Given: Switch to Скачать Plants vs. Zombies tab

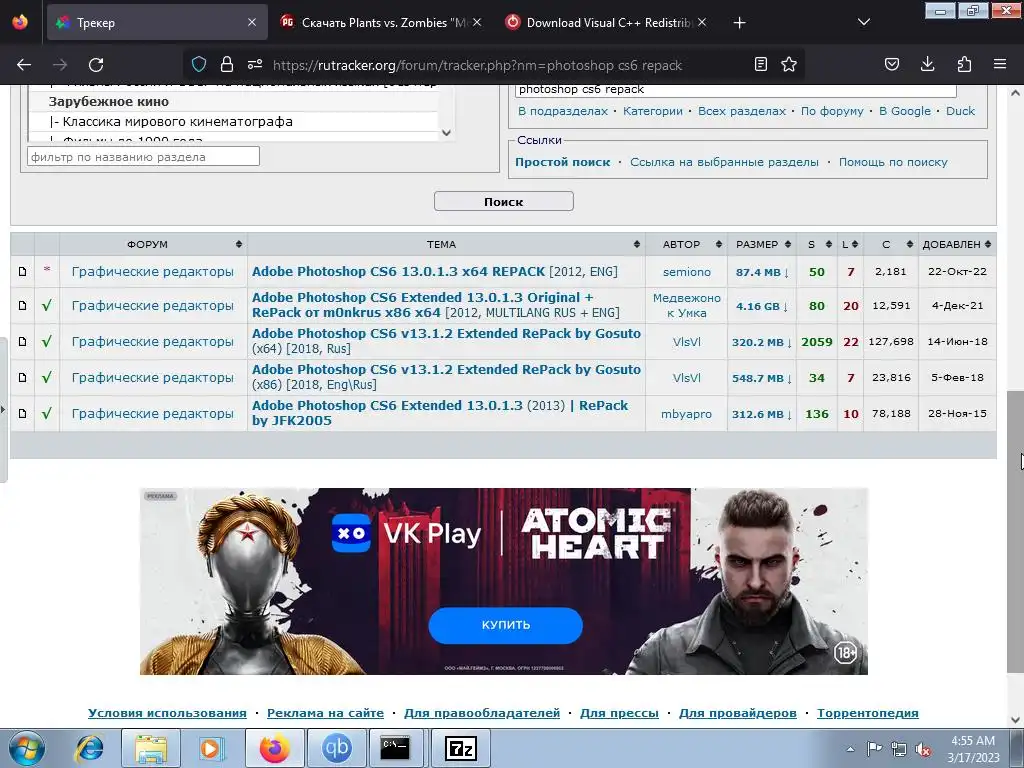Looking at the screenshot, I should [383, 22].
